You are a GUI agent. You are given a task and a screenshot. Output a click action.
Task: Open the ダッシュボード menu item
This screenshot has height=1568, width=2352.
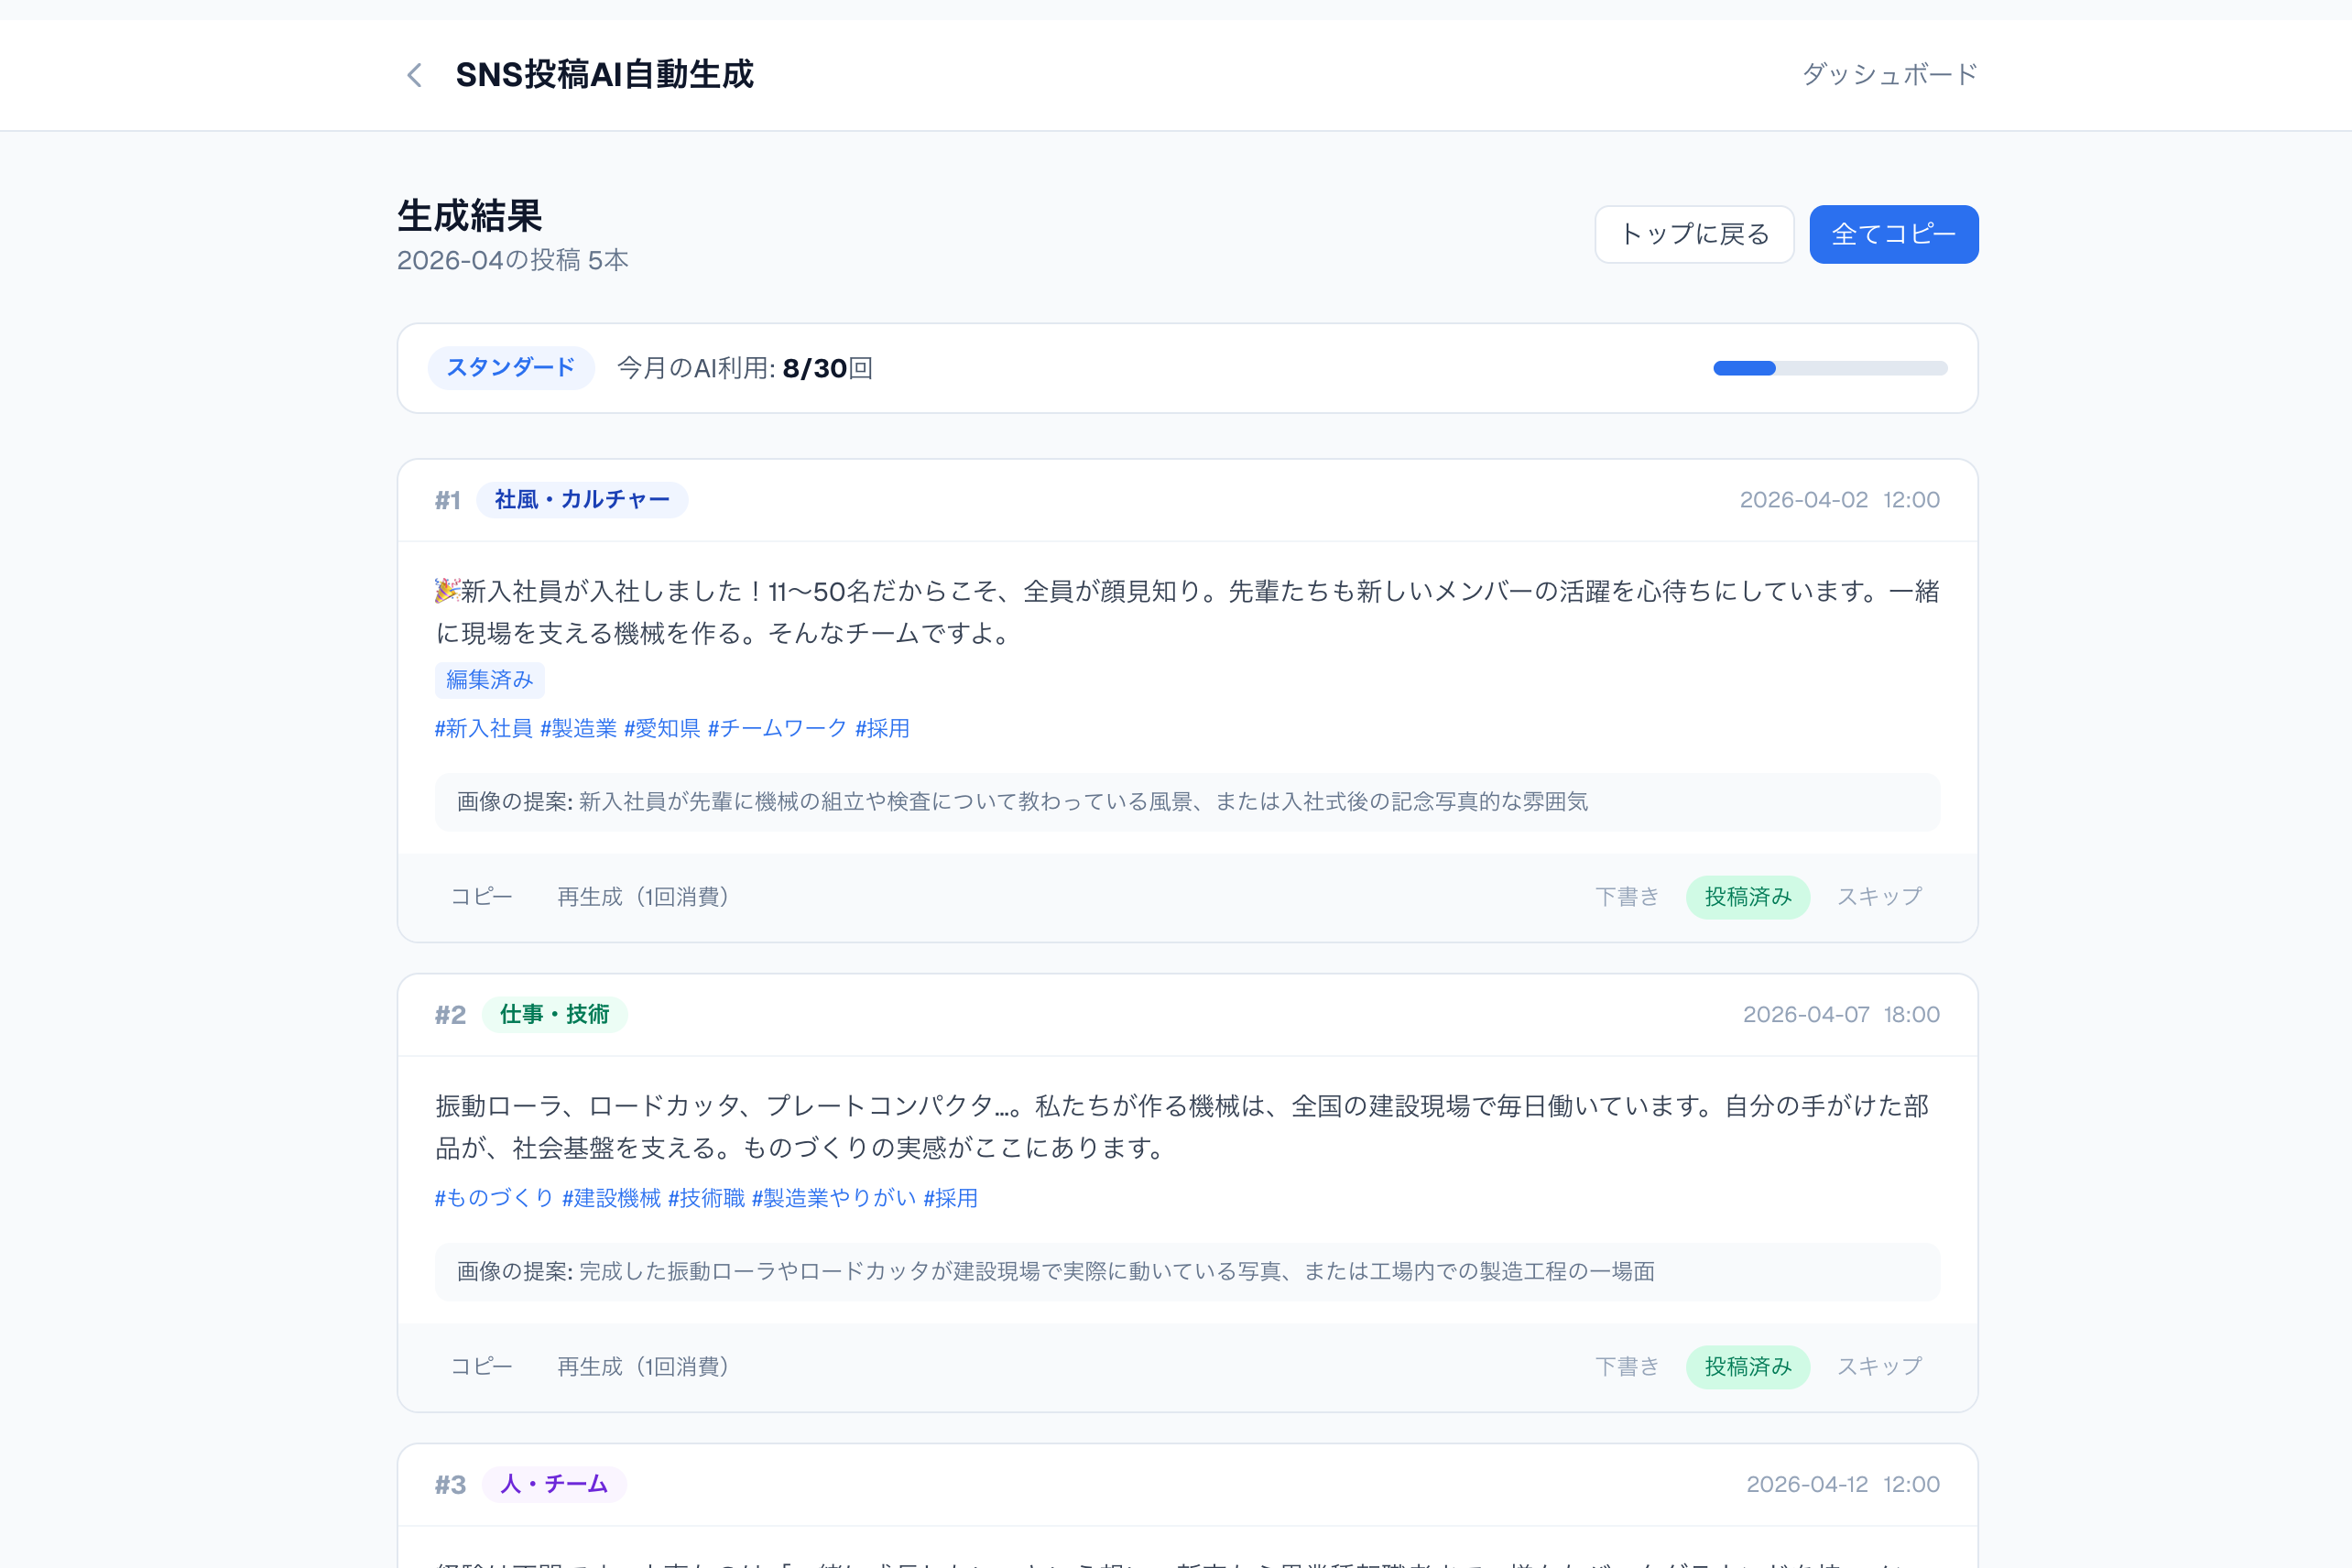[x=1889, y=74]
